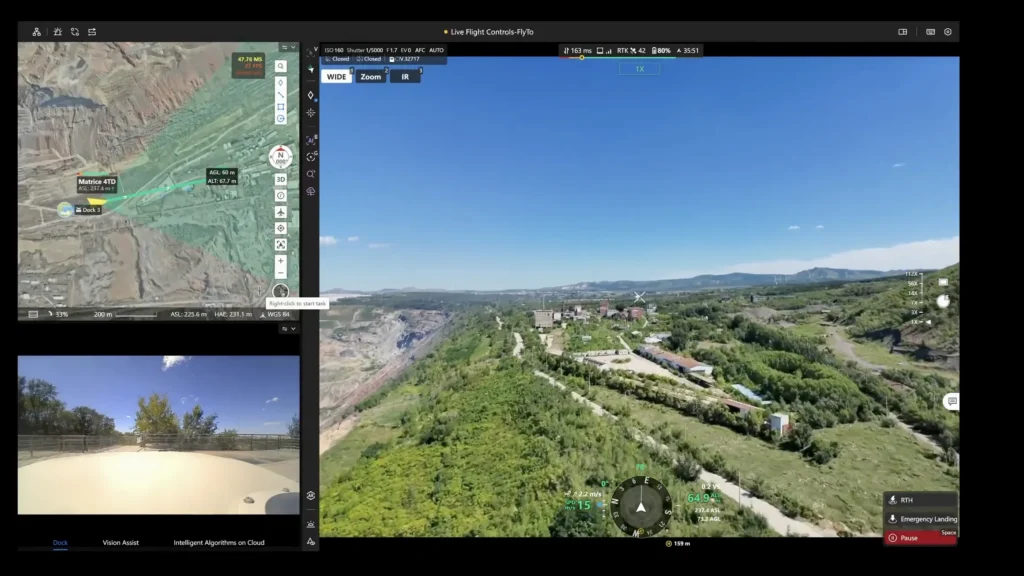Switch camera to Zoom lens
The image size is (1024, 576).
pyautogui.click(x=371, y=77)
